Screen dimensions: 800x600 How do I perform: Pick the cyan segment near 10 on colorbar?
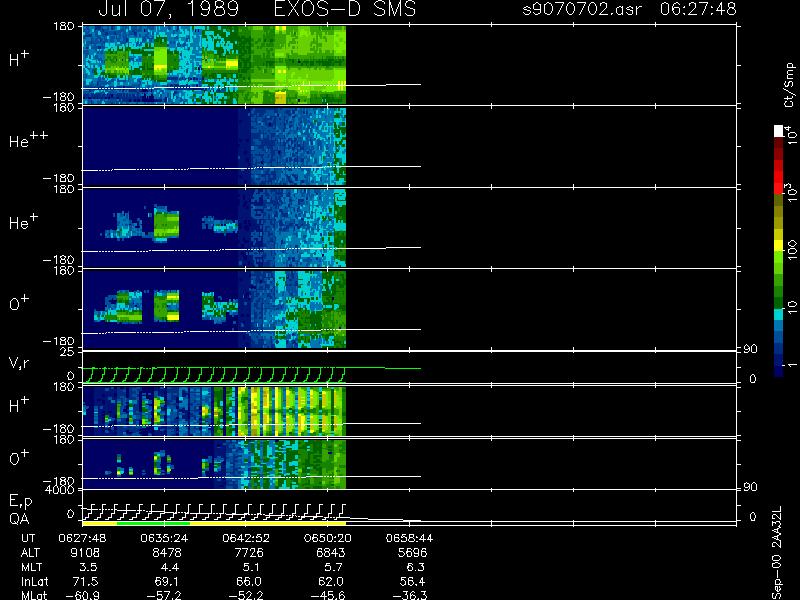tap(779, 314)
